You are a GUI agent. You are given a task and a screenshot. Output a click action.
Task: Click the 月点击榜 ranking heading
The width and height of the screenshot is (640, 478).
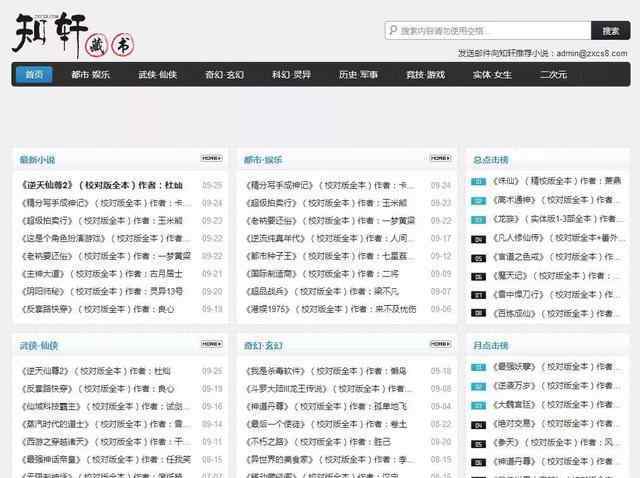point(491,346)
